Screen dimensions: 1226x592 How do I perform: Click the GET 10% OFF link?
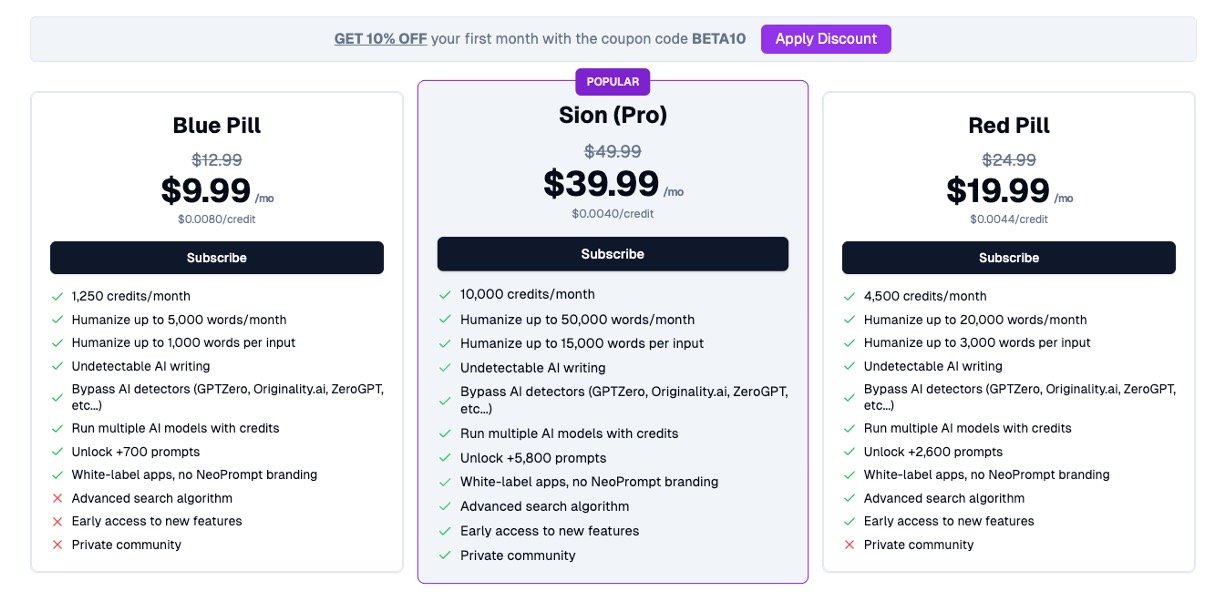(380, 39)
